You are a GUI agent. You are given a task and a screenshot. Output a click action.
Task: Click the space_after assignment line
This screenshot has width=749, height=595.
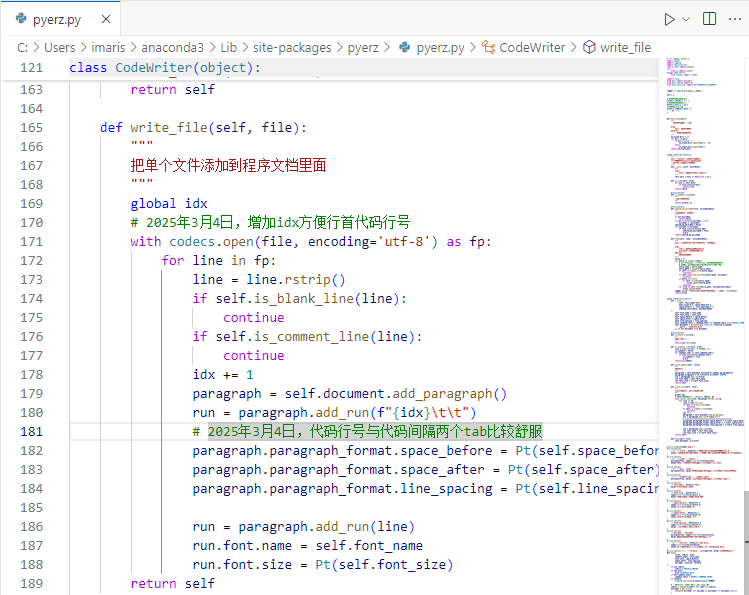(x=425, y=469)
